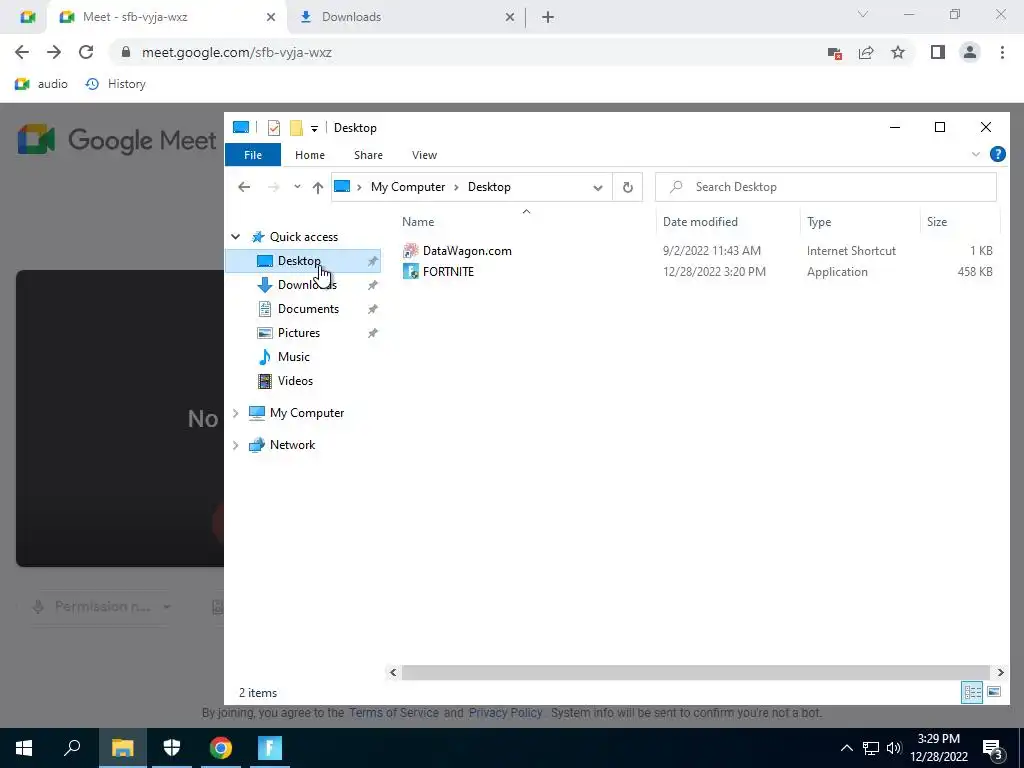
Task: Click Explorer back navigation arrow
Action: [244, 187]
